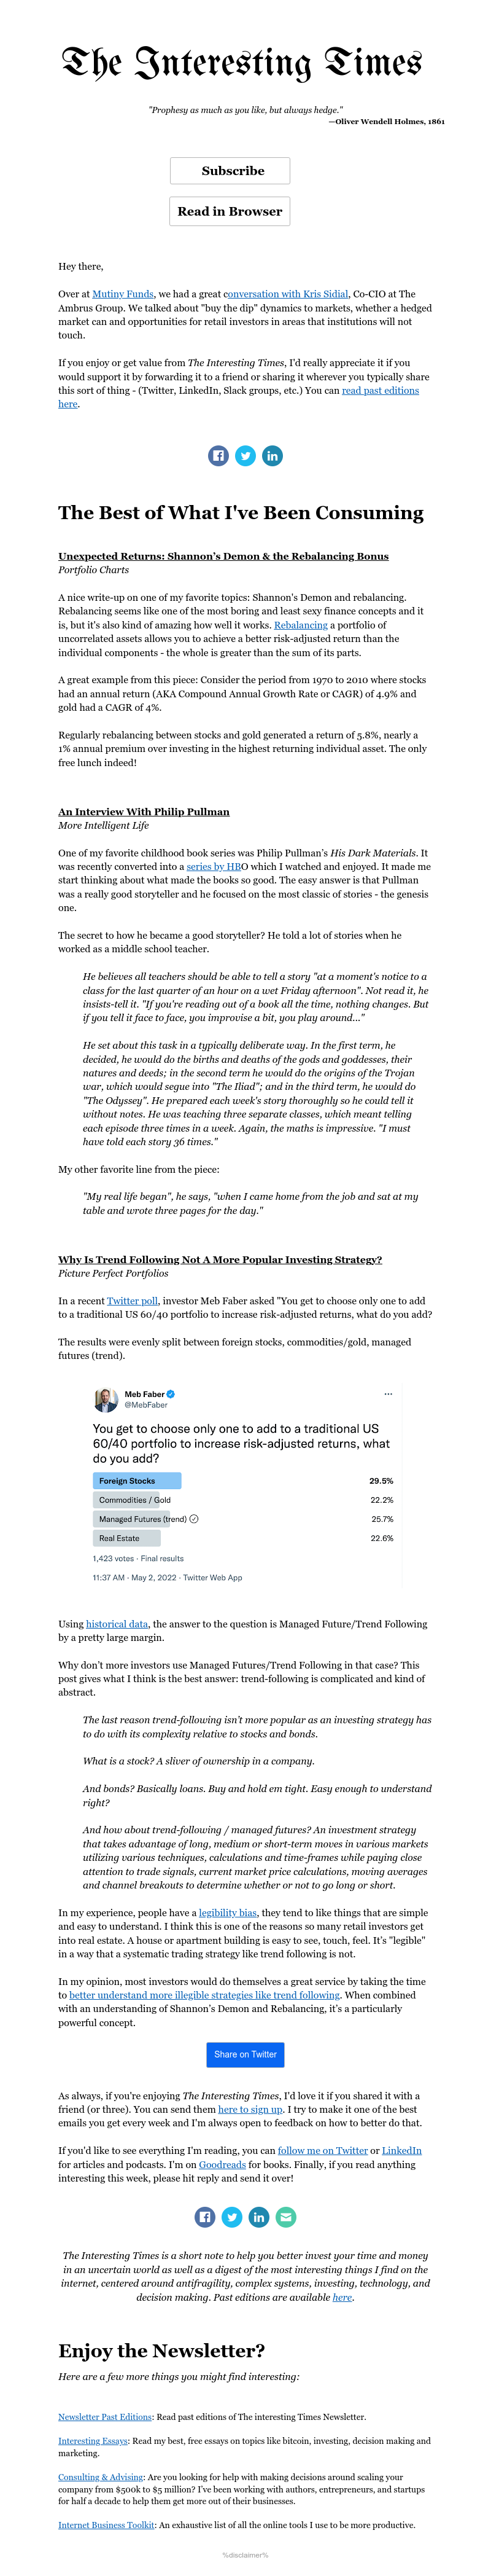Screen dimensions: 491x2576
Task: Click Meb Faber's profile picture in the tweet
Action: [106, 1399]
